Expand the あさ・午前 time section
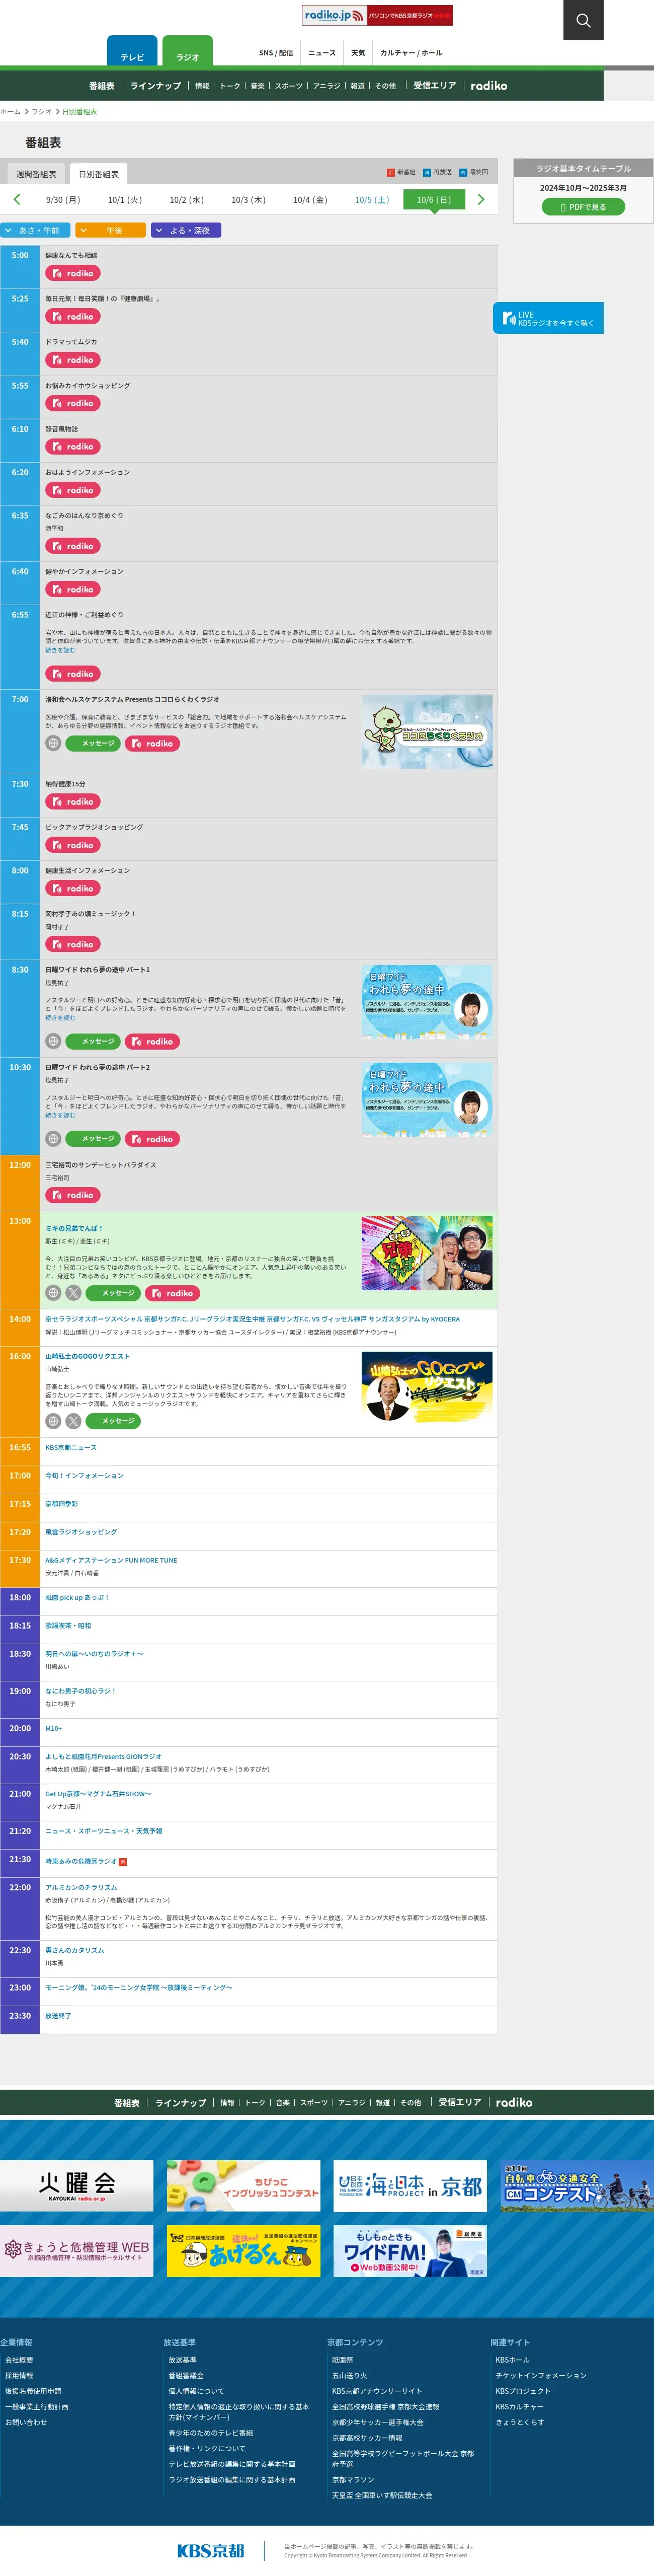This screenshot has height=2576, width=654. pos(36,230)
